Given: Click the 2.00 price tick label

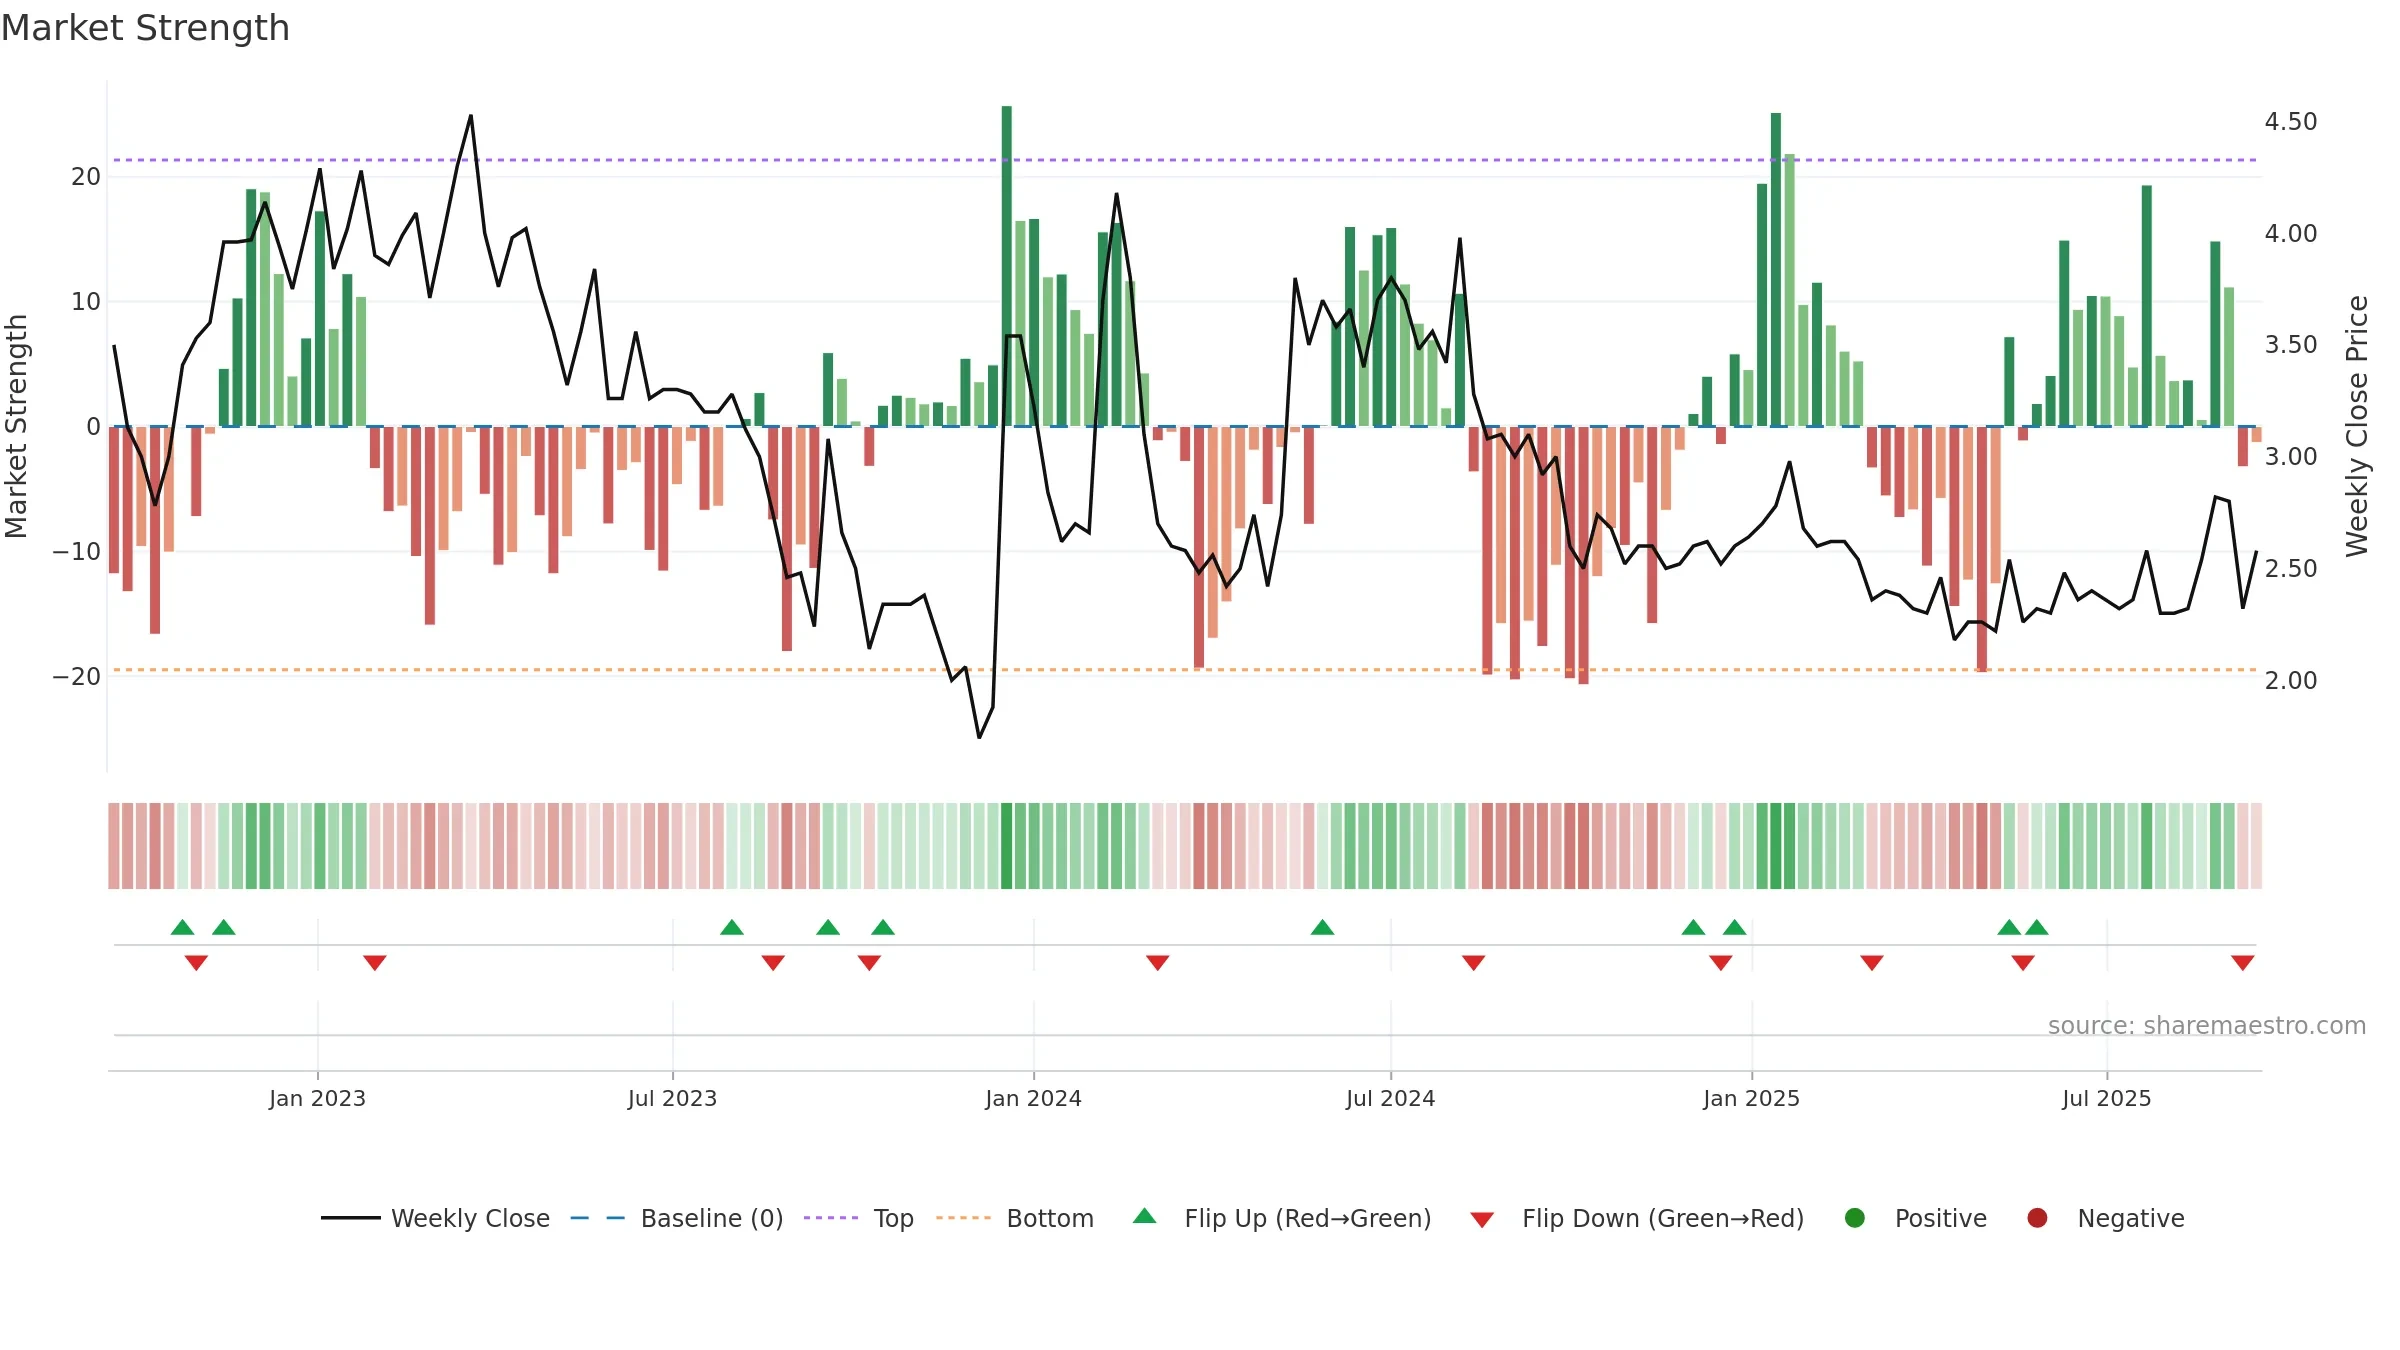Looking at the screenshot, I should click(x=2291, y=681).
